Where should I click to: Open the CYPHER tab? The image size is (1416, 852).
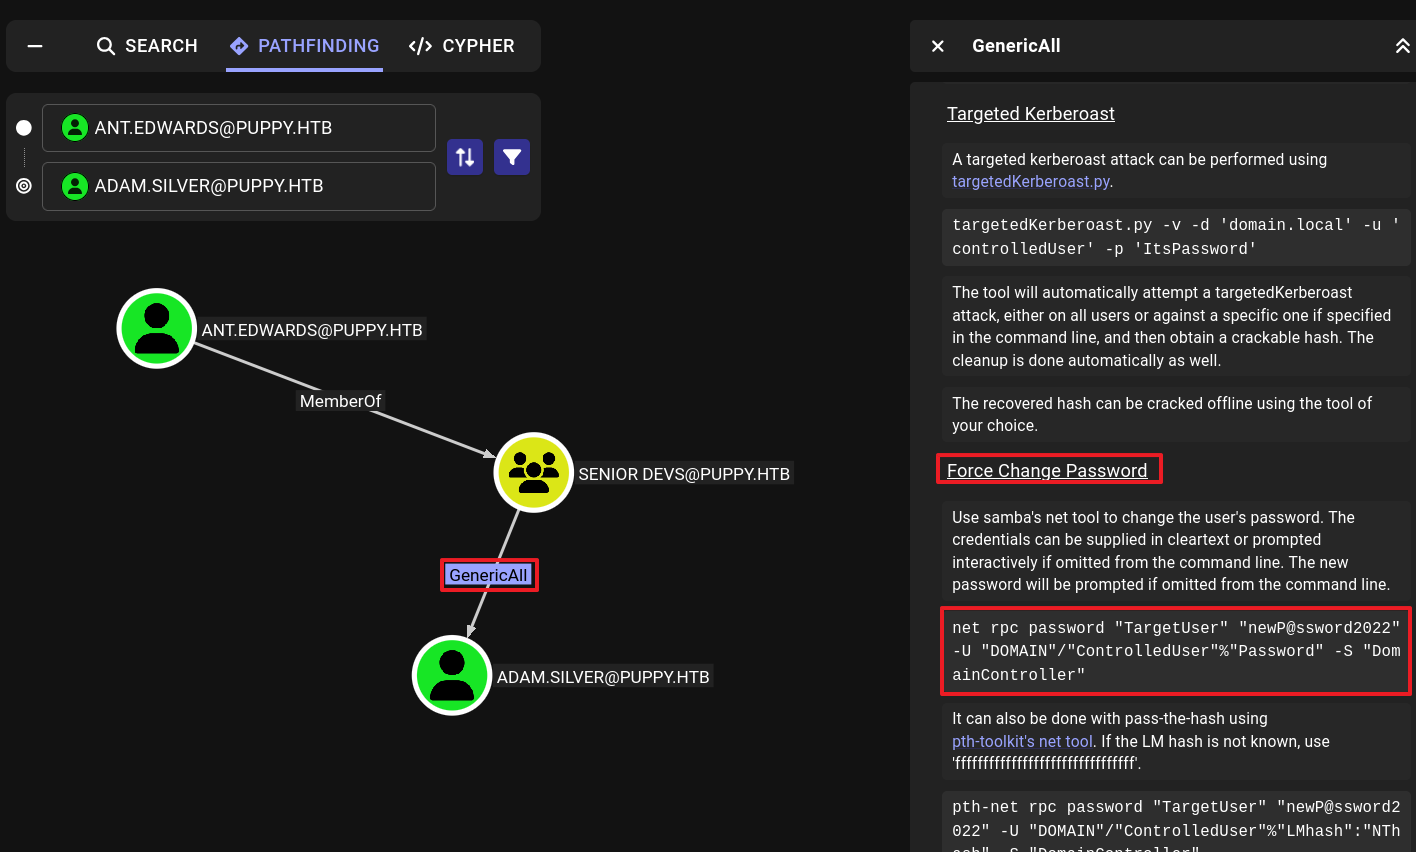tap(462, 46)
